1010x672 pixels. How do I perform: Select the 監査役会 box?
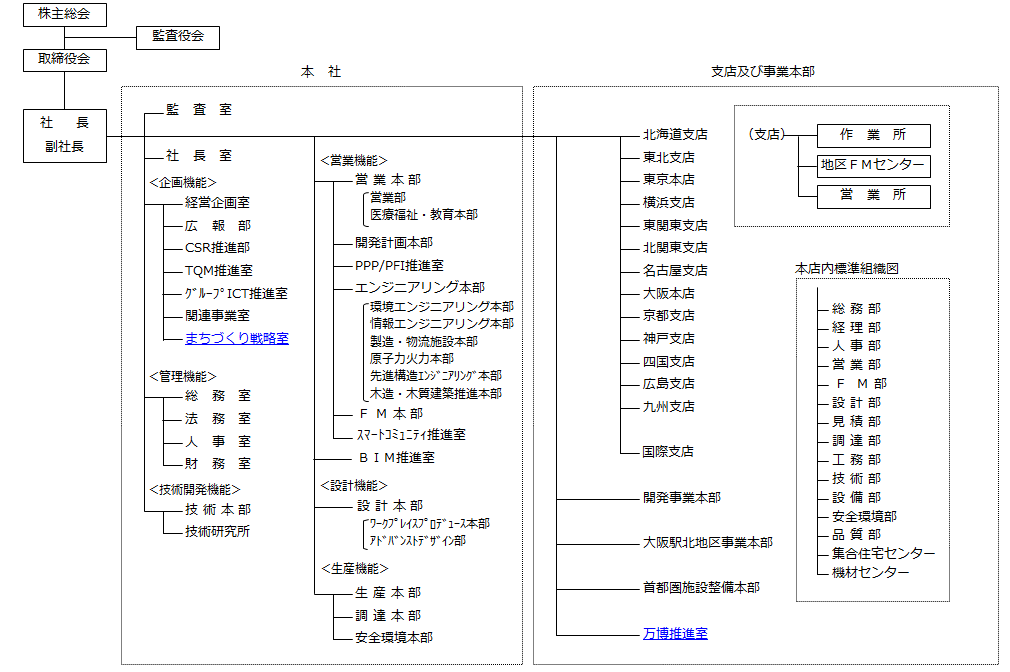click(177, 37)
